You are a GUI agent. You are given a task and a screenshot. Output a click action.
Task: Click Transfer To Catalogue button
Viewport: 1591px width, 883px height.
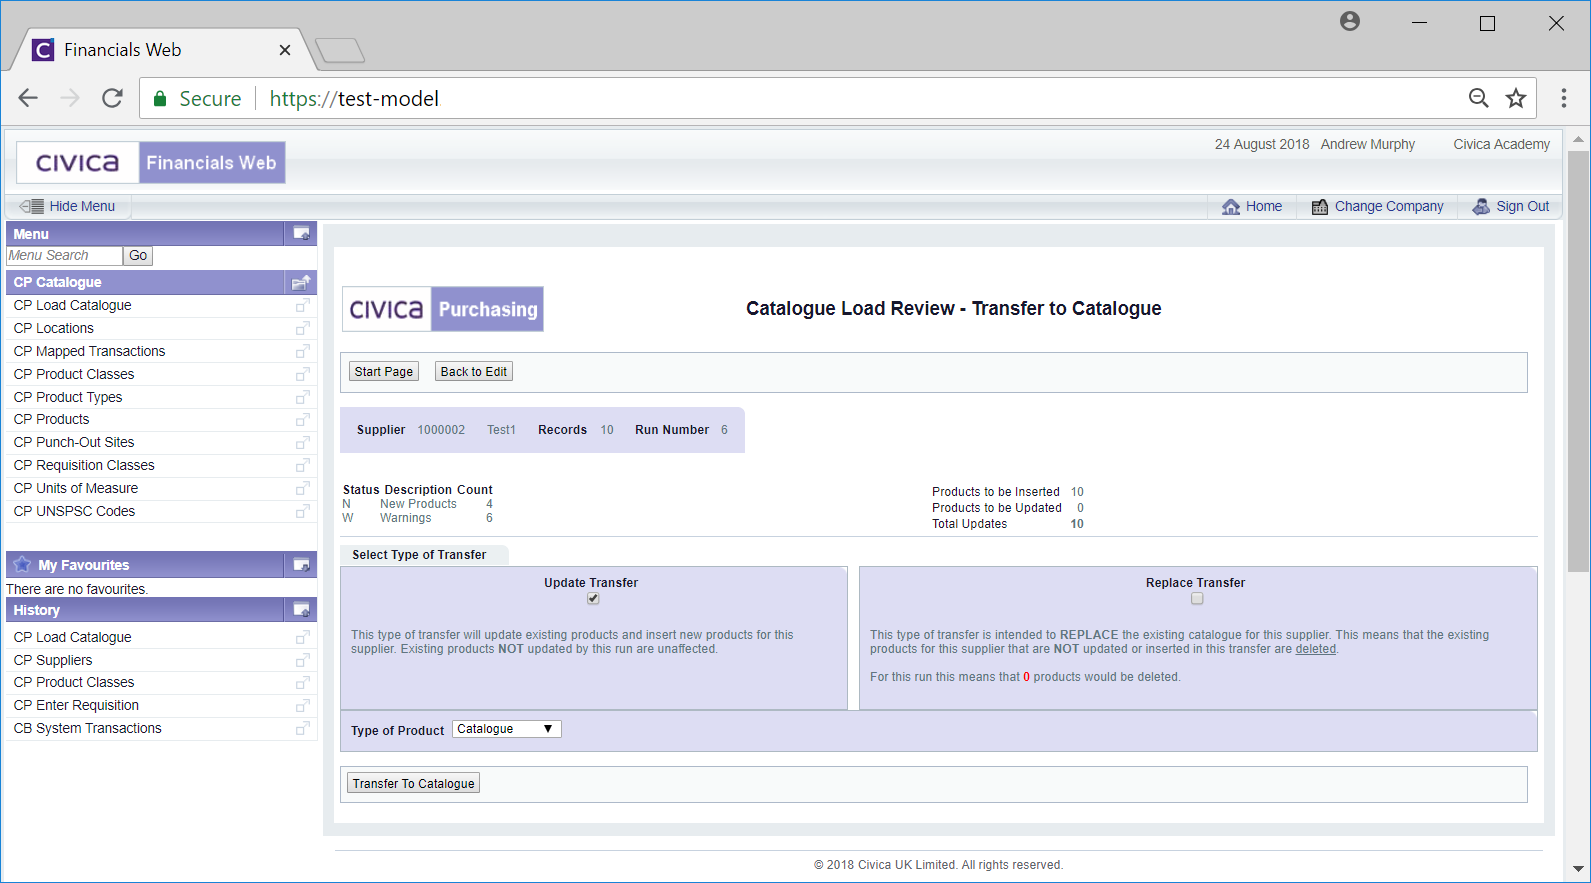coord(413,783)
